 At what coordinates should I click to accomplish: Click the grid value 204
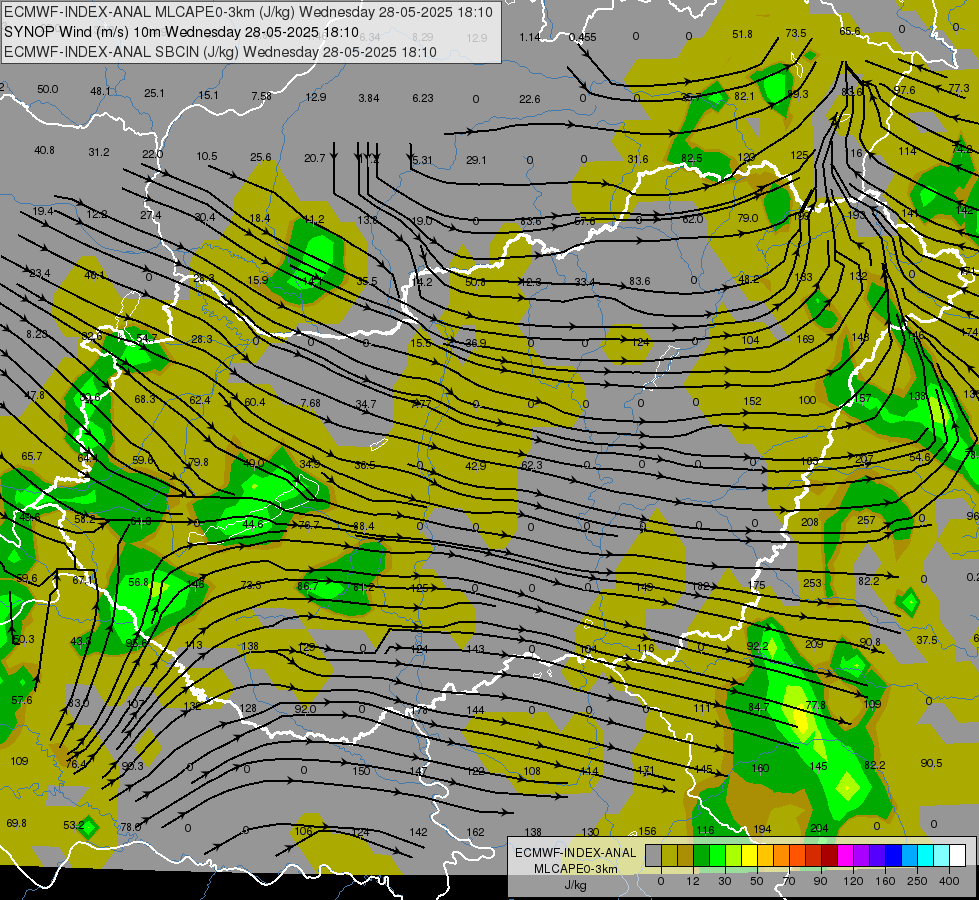(819, 828)
